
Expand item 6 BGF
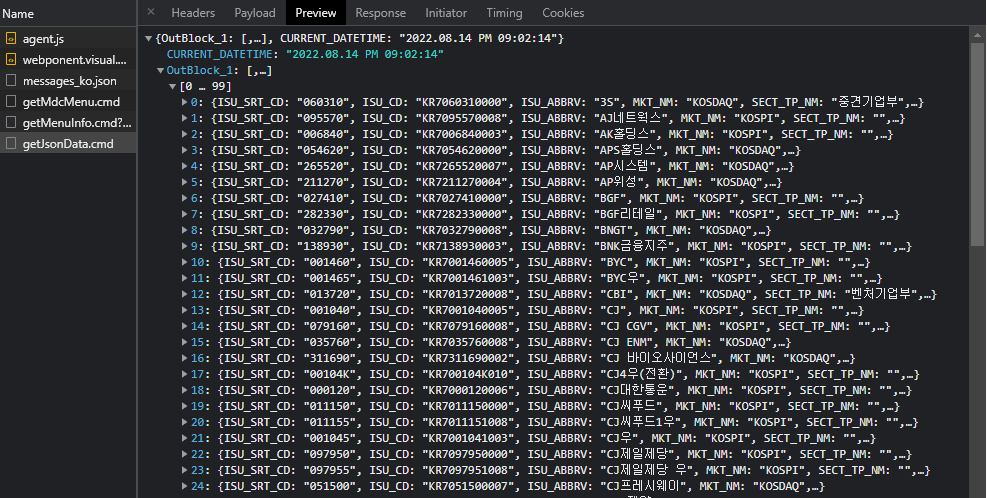[184, 198]
